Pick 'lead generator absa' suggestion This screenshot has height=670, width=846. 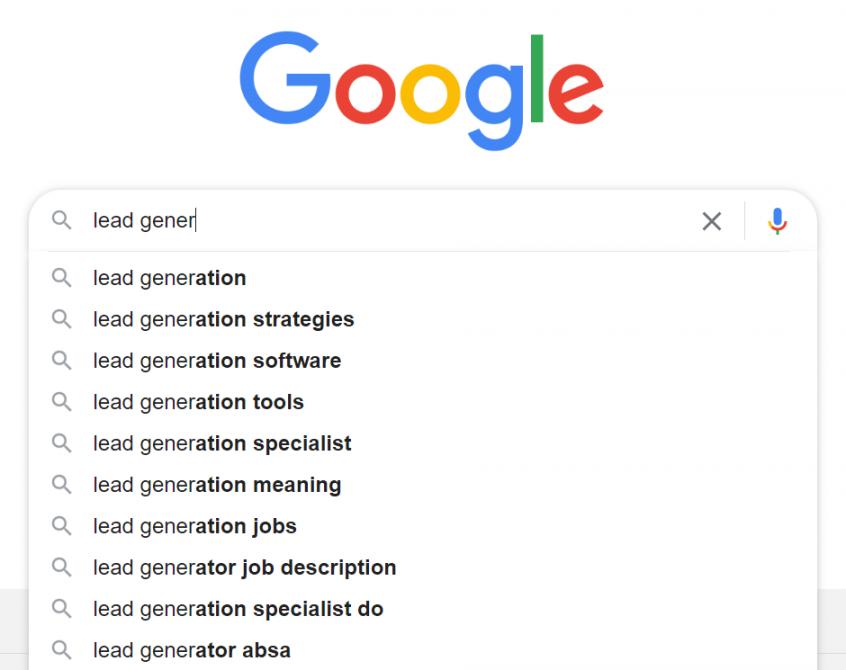click(x=192, y=650)
